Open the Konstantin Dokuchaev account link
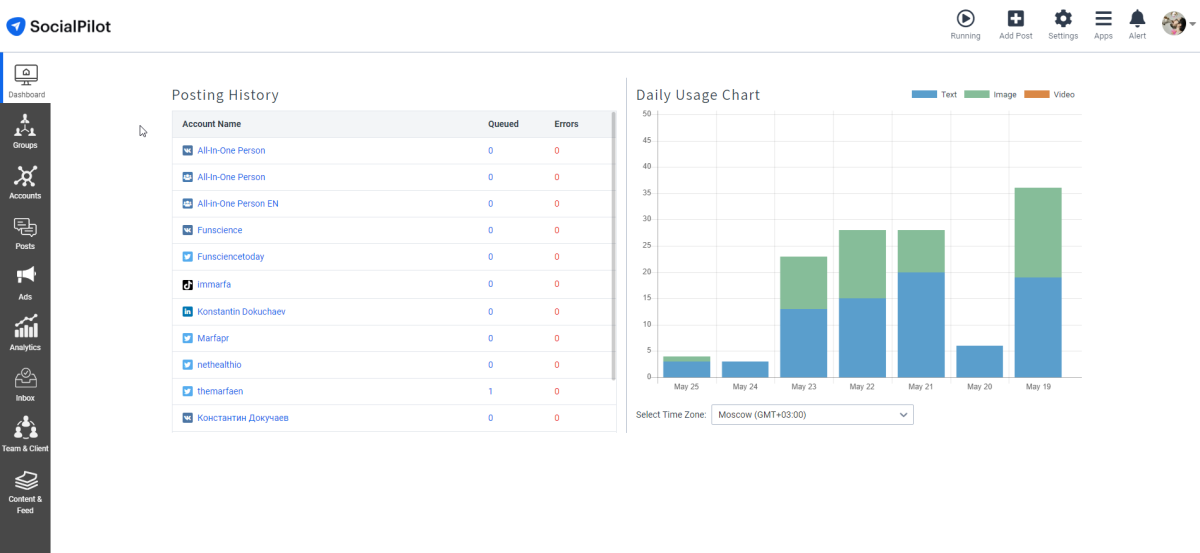 tap(242, 311)
